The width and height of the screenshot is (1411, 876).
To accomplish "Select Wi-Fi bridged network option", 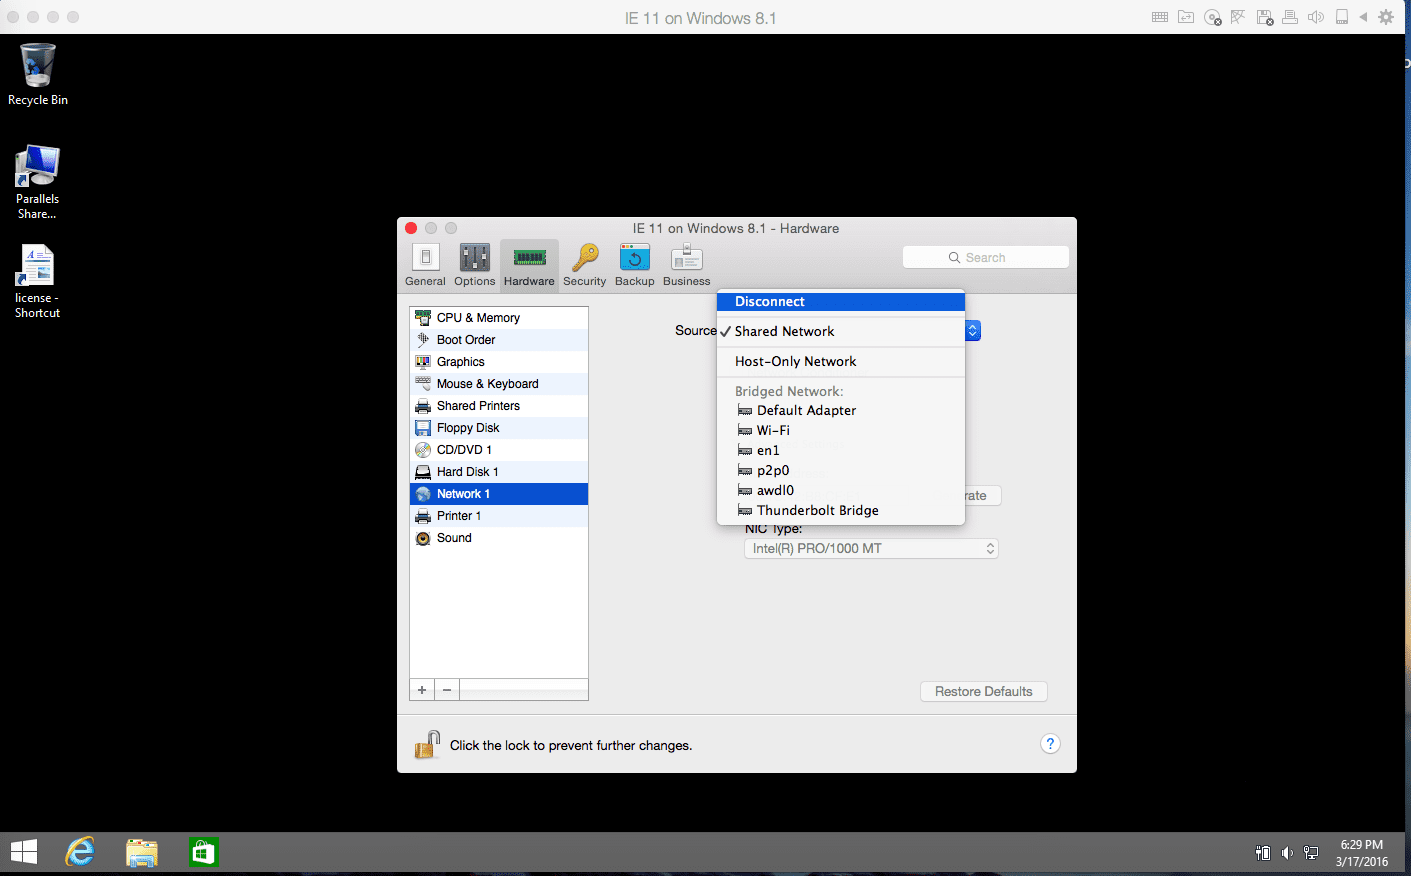I will pos(841,430).
